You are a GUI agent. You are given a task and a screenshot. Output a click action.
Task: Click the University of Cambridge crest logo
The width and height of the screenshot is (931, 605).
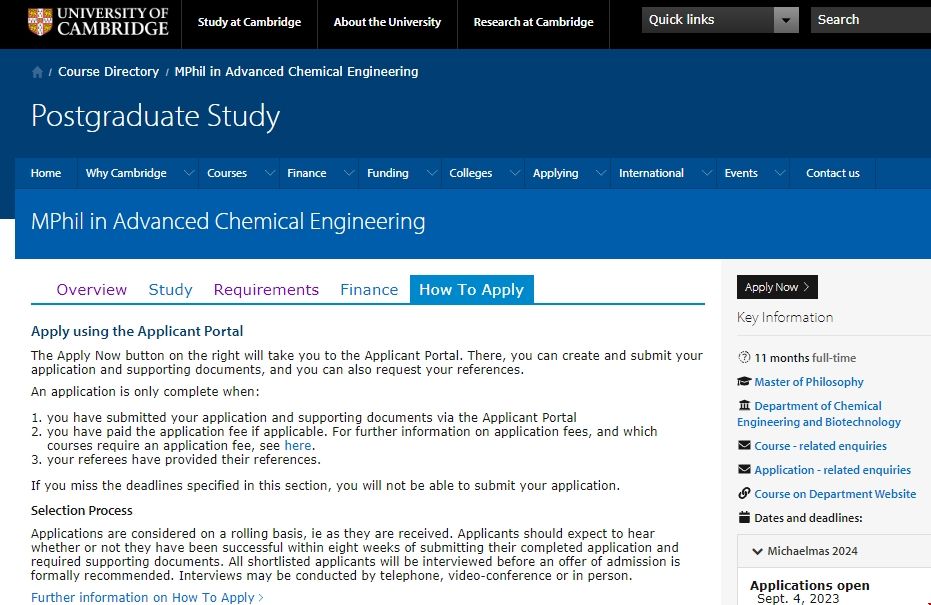pos(40,21)
